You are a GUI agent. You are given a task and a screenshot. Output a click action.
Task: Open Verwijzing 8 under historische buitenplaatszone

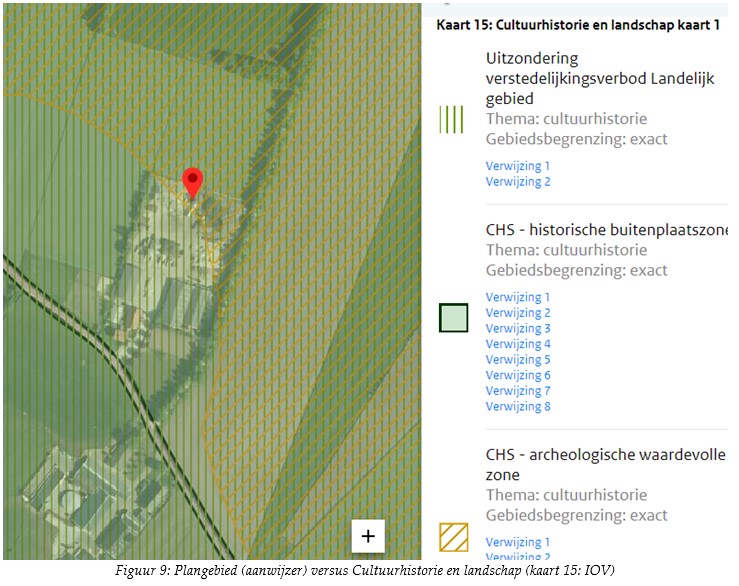[518, 406]
